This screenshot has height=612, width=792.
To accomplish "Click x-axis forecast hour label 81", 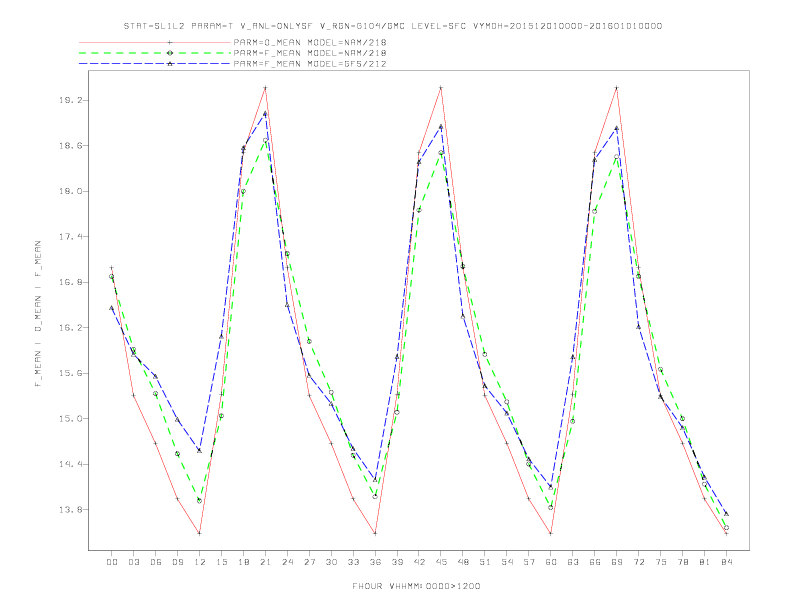I will pyautogui.click(x=705, y=562).
